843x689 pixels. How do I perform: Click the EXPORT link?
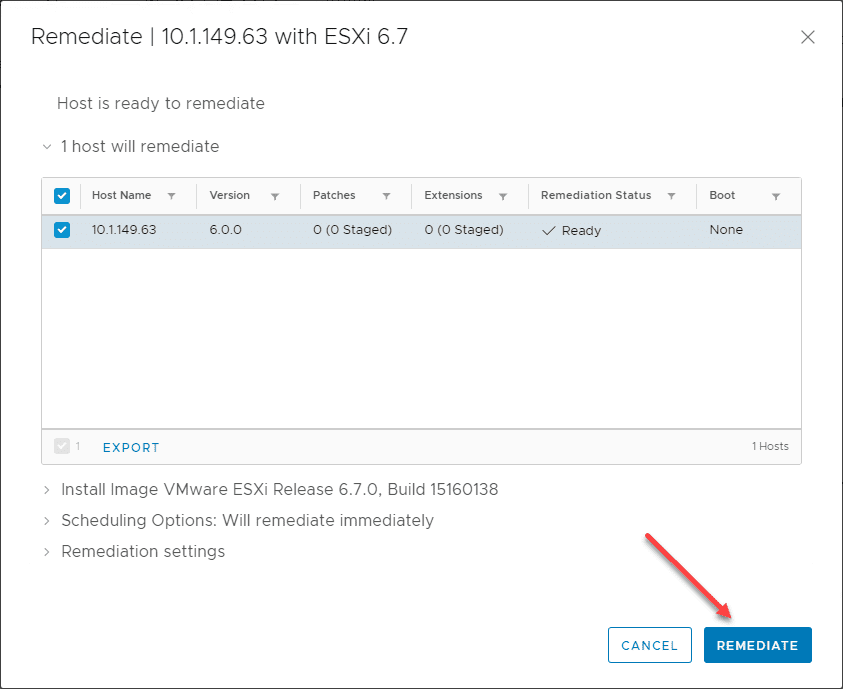pyautogui.click(x=130, y=447)
